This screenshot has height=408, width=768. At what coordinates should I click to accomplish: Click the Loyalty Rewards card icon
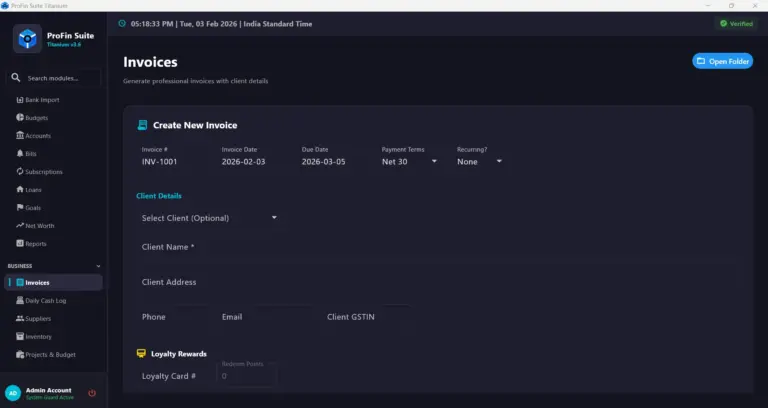pyautogui.click(x=141, y=353)
